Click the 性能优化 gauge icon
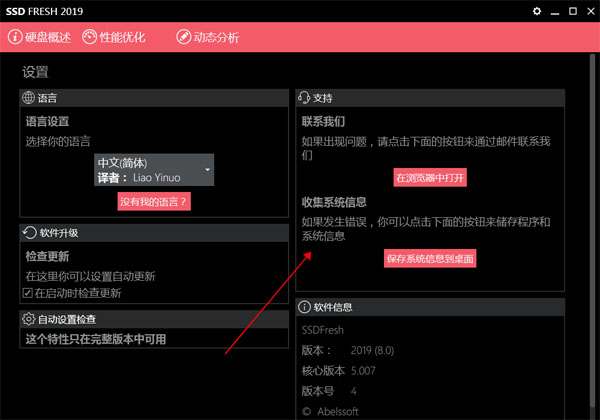 (x=89, y=37)
